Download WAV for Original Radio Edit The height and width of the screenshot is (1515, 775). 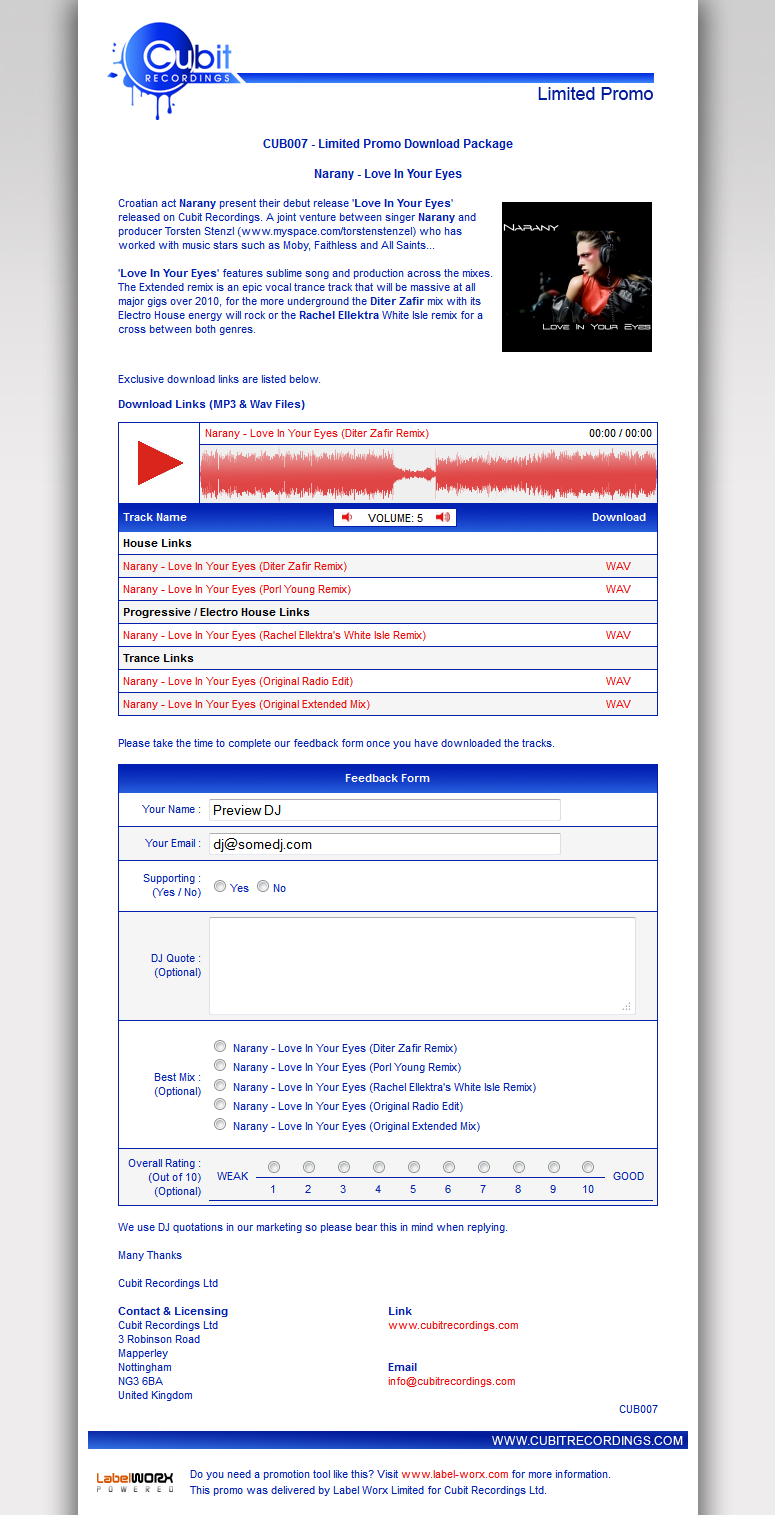pos(618,681)
